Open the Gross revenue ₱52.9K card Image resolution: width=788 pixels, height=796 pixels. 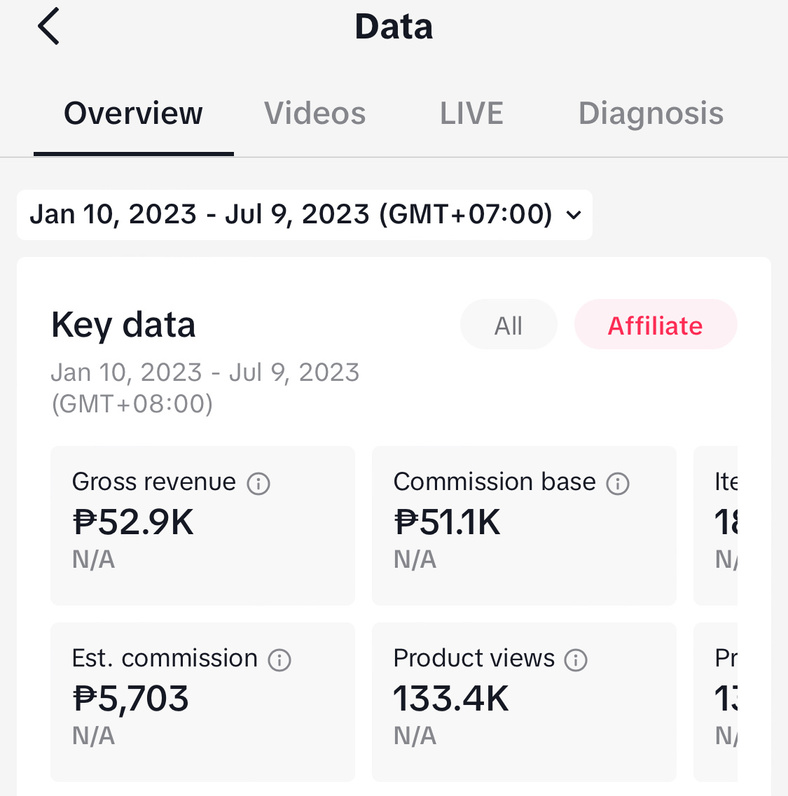point(203,526)
